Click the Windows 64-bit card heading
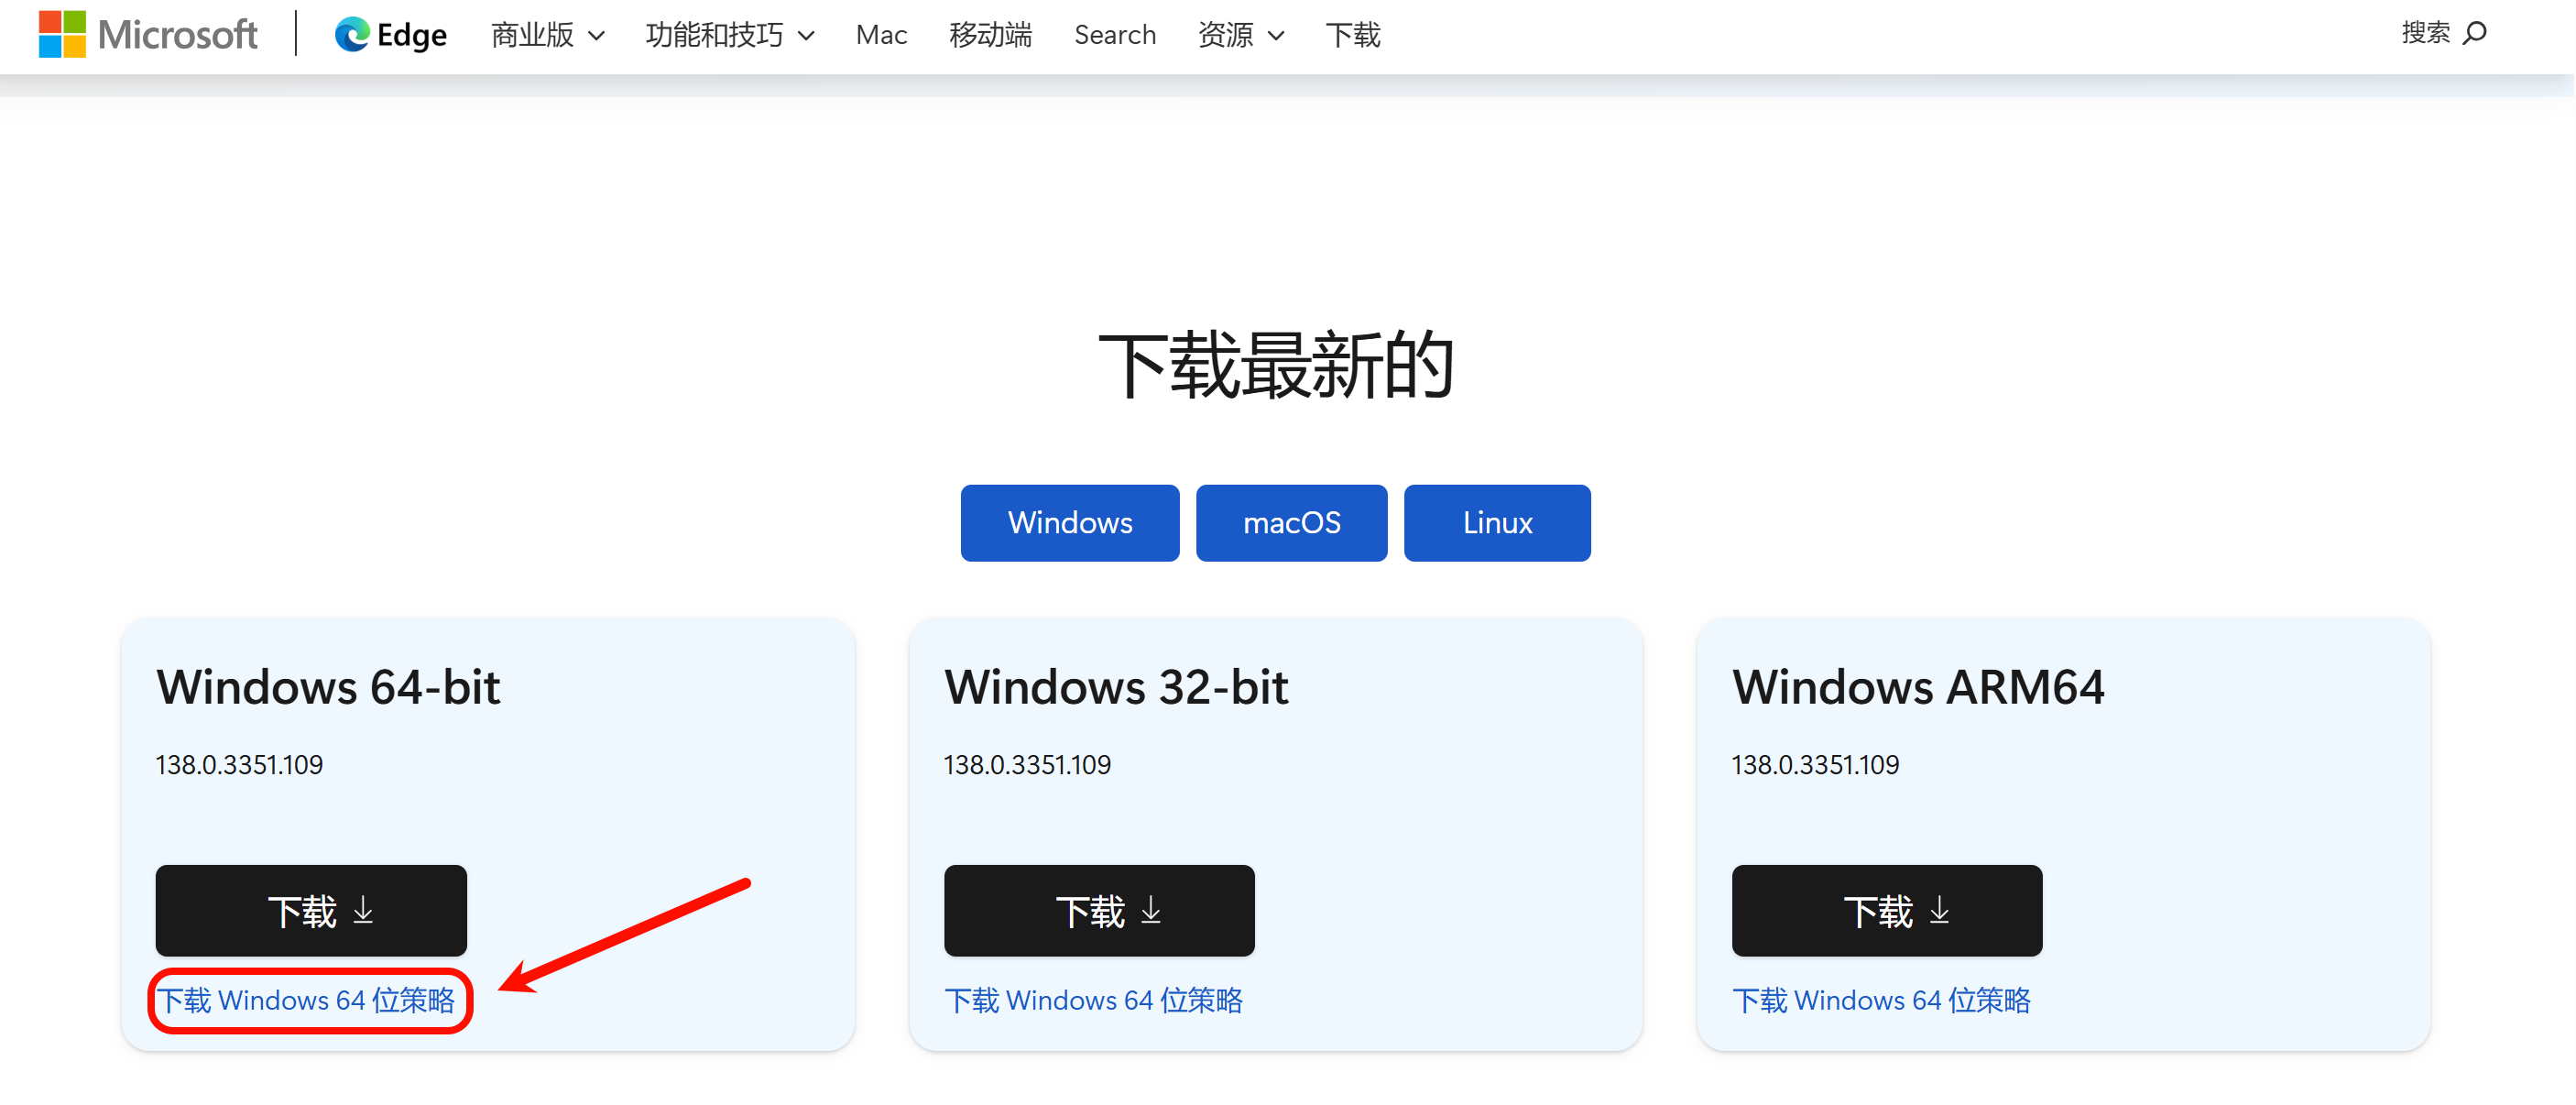 click(x=328, y=688)
